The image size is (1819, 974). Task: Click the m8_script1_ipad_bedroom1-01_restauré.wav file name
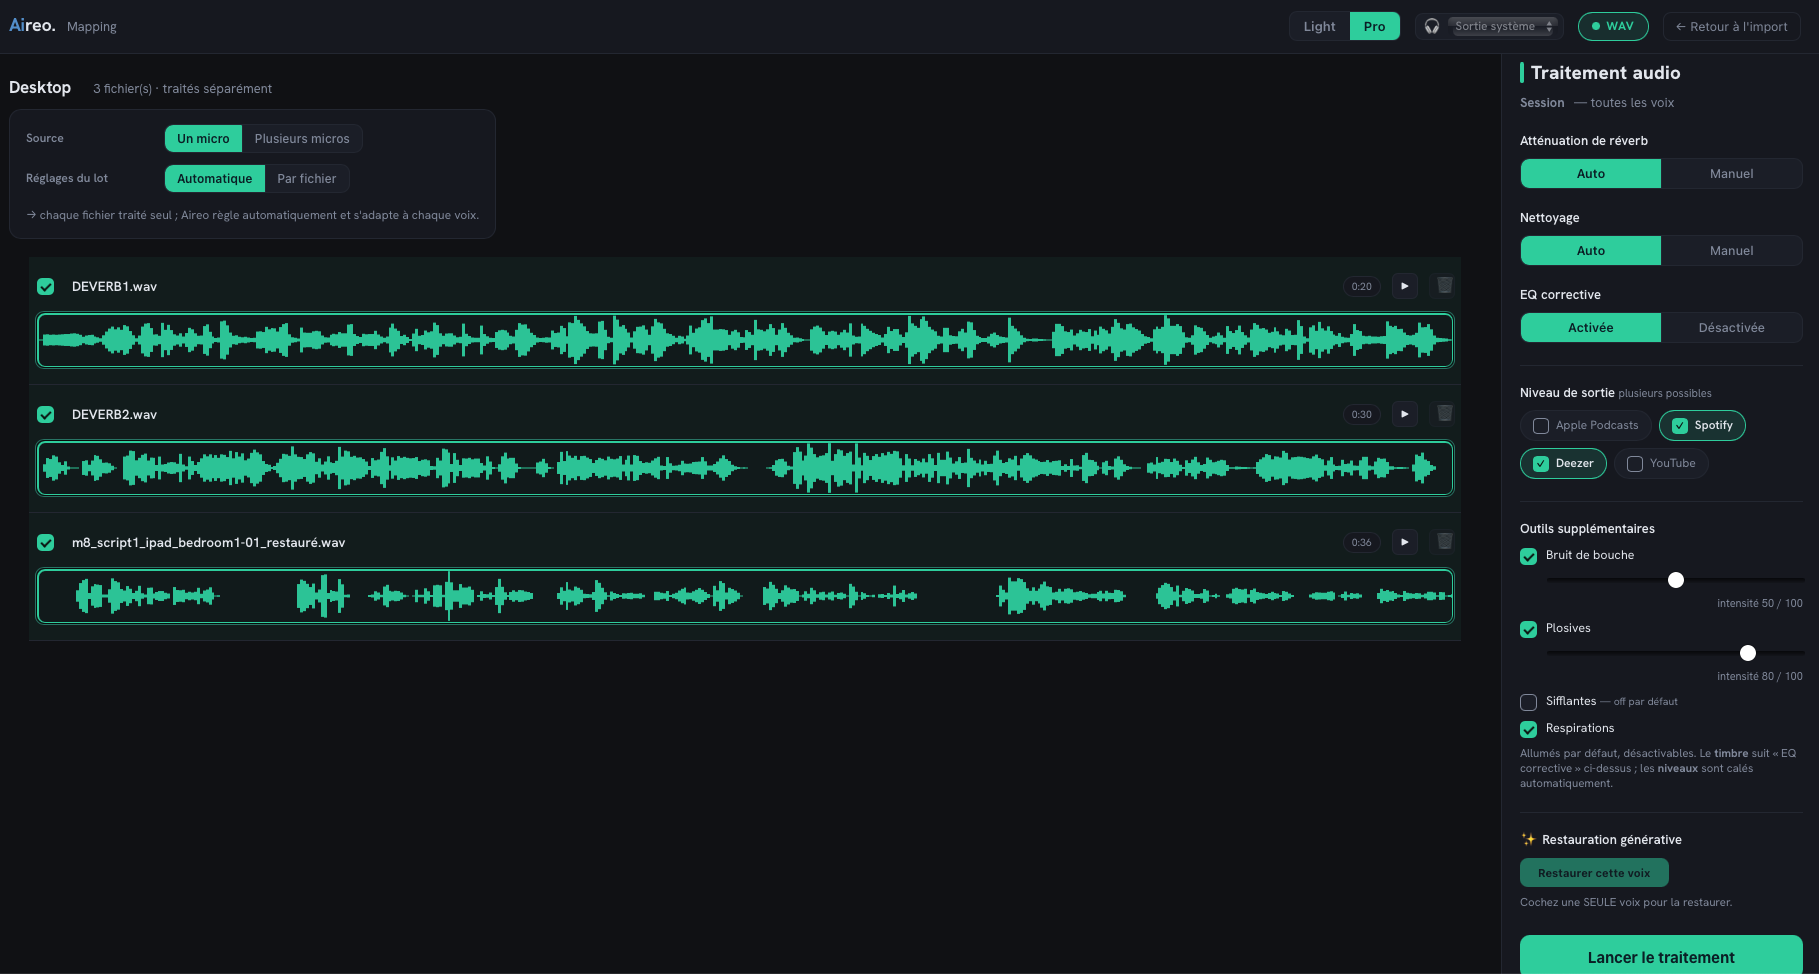[x=208, y=543]
